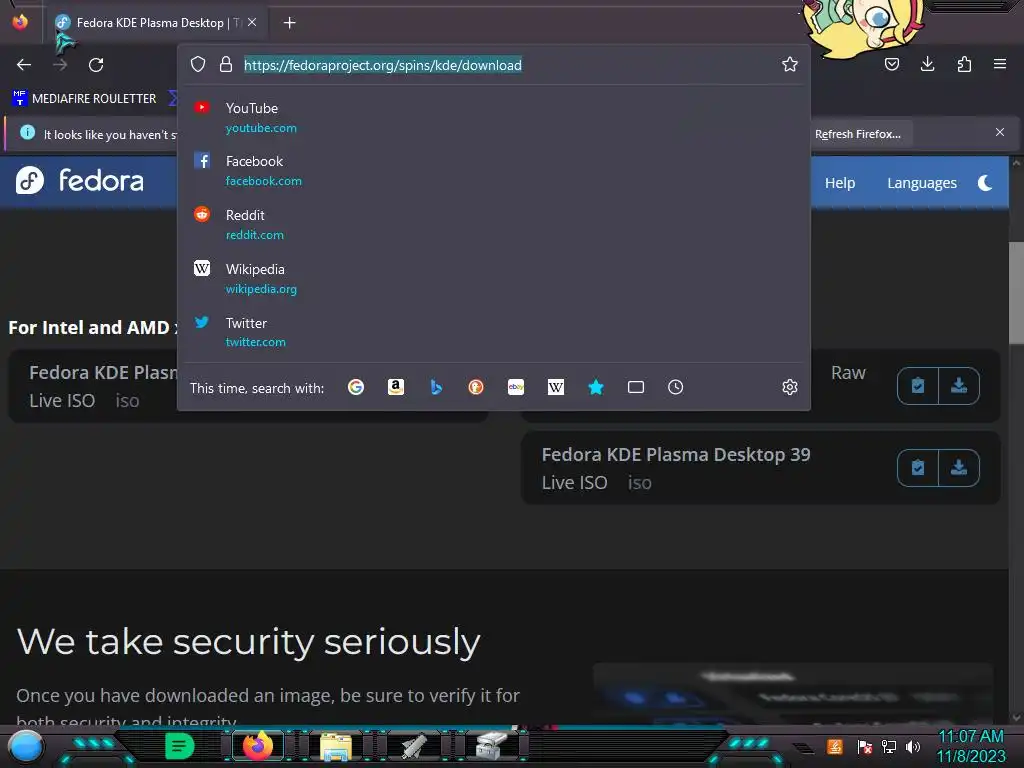This screenshot has width=1024, height=768.
Task: Toggle dark mode moon icon
Action: click(x=985, y=183)
